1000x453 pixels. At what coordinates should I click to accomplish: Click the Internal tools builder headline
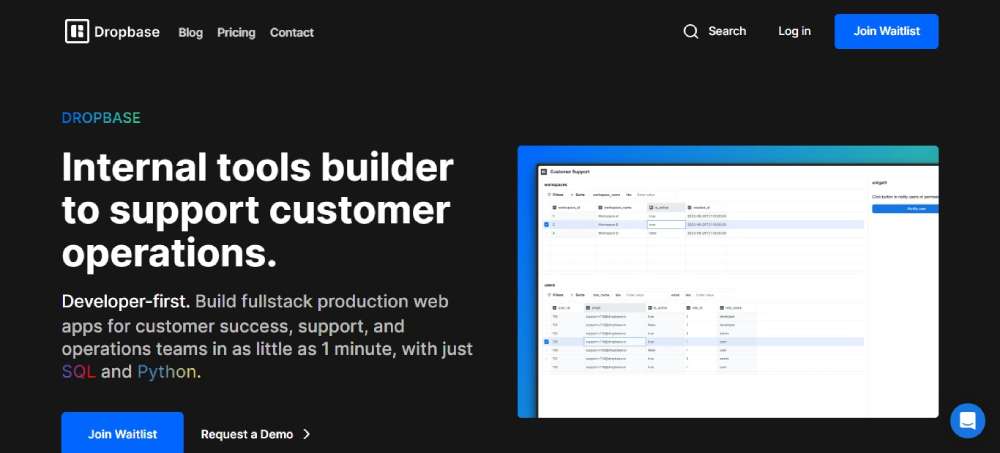(x=258, y=210)
